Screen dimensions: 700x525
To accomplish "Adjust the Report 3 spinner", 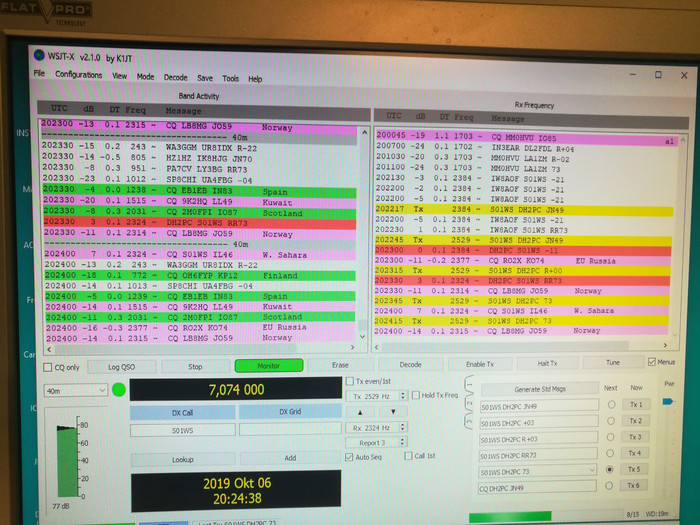I will click(x=403, y=442).
